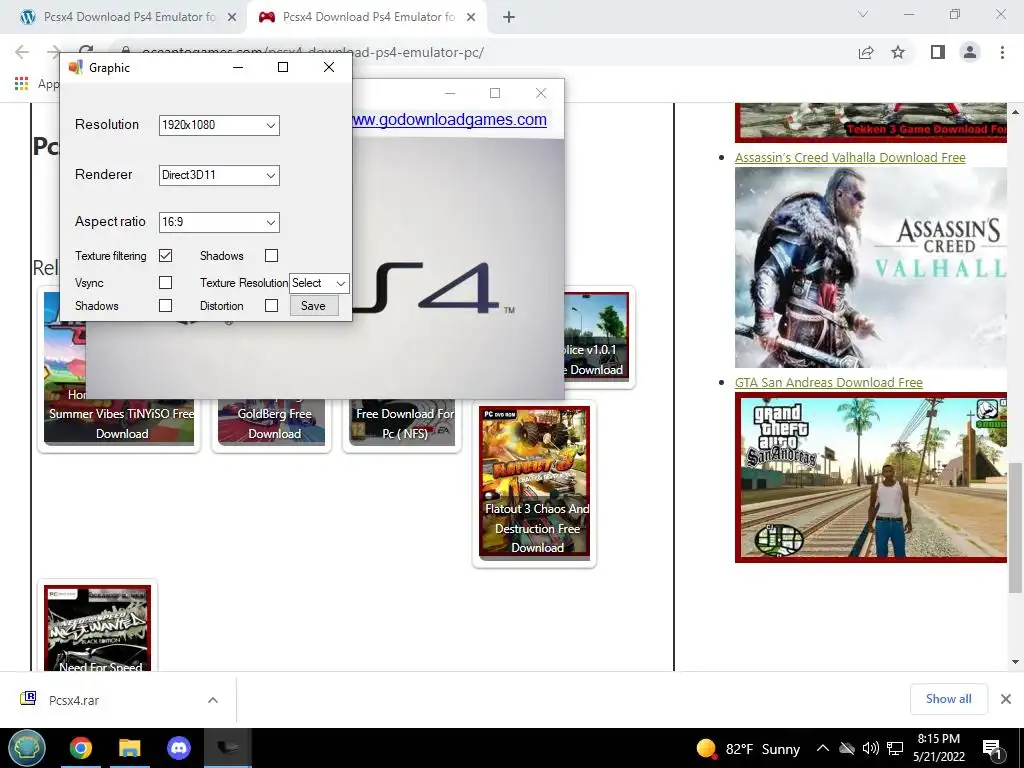
Task: Open the notification center icon
Action: point(992,748)
